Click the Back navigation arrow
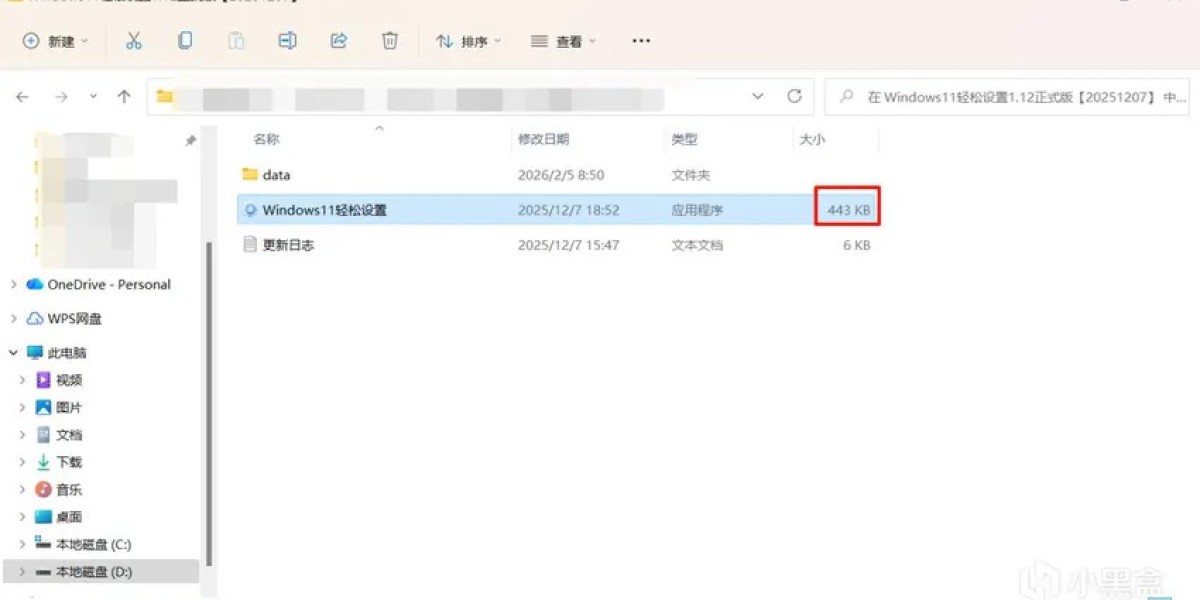Image resolution: width=1200 pixels, height=600 pixels. pyautogui.click(x=23, y=97)
